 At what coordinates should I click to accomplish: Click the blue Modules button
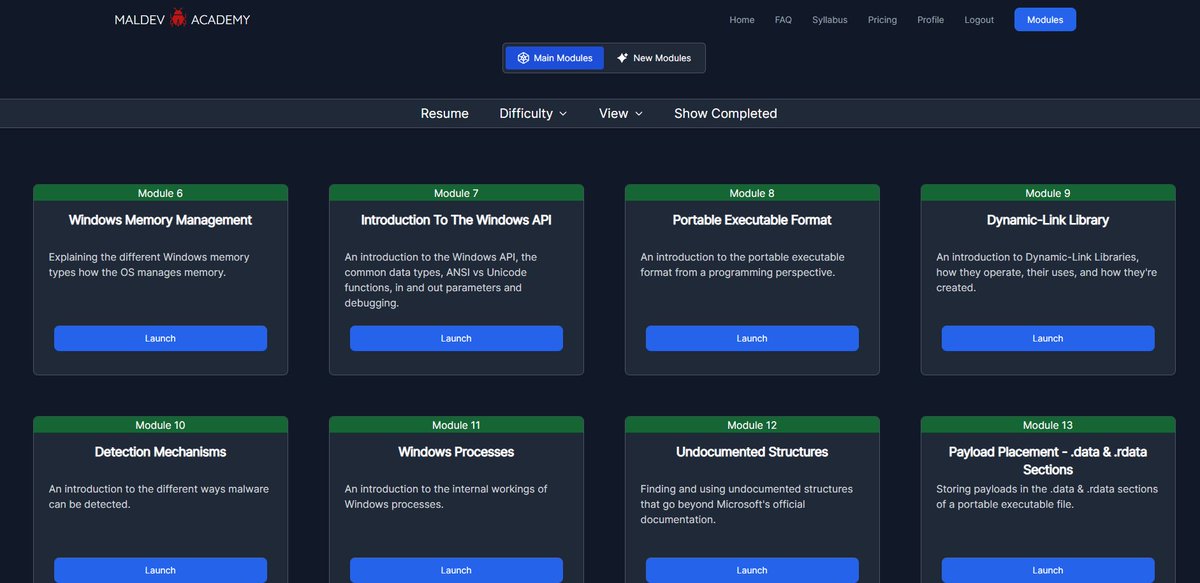(1045, 19)
